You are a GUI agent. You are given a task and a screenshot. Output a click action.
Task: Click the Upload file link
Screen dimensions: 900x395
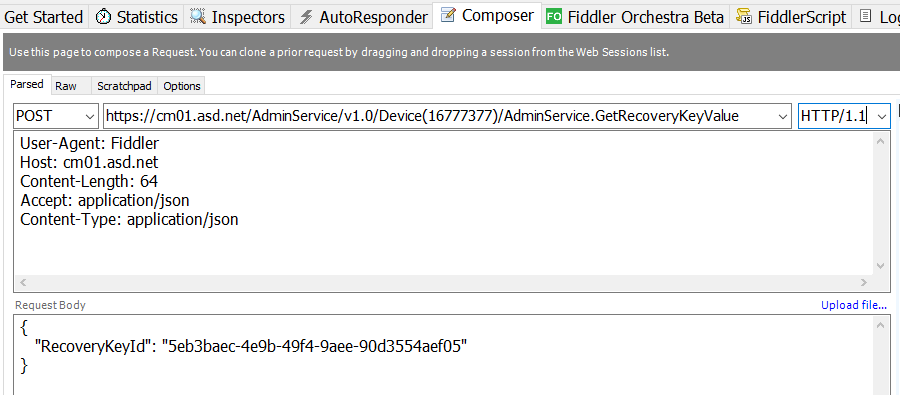coord(854,305)
